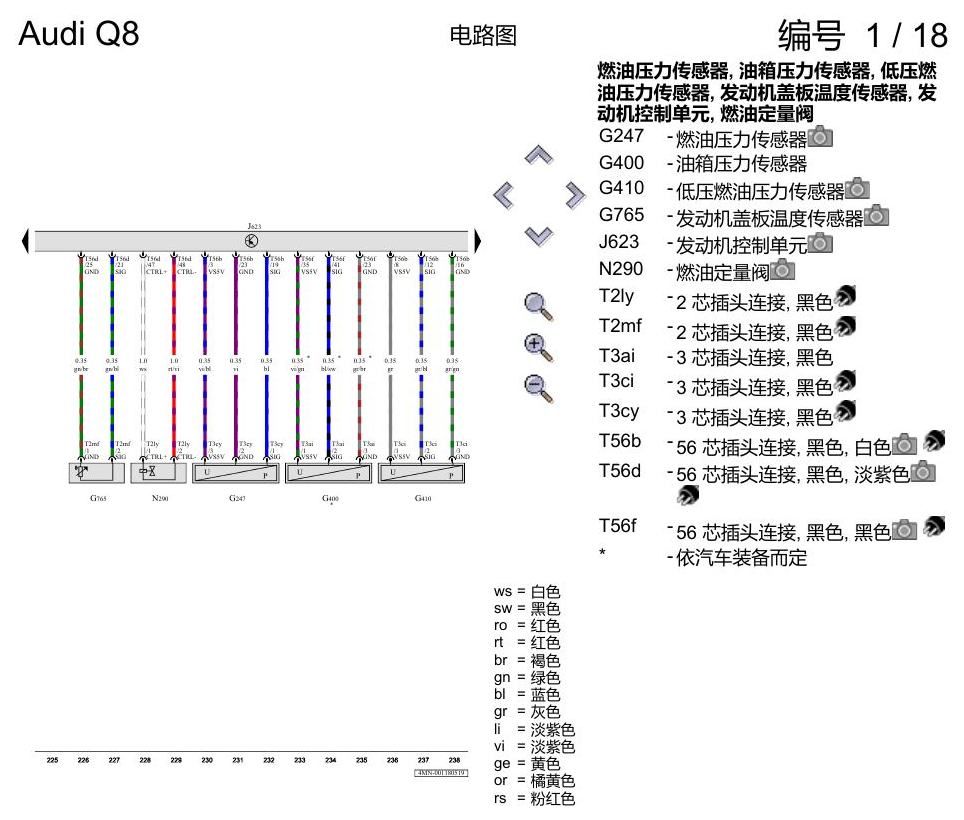
Task: Click the down navigation arrow
Action: 539,236
